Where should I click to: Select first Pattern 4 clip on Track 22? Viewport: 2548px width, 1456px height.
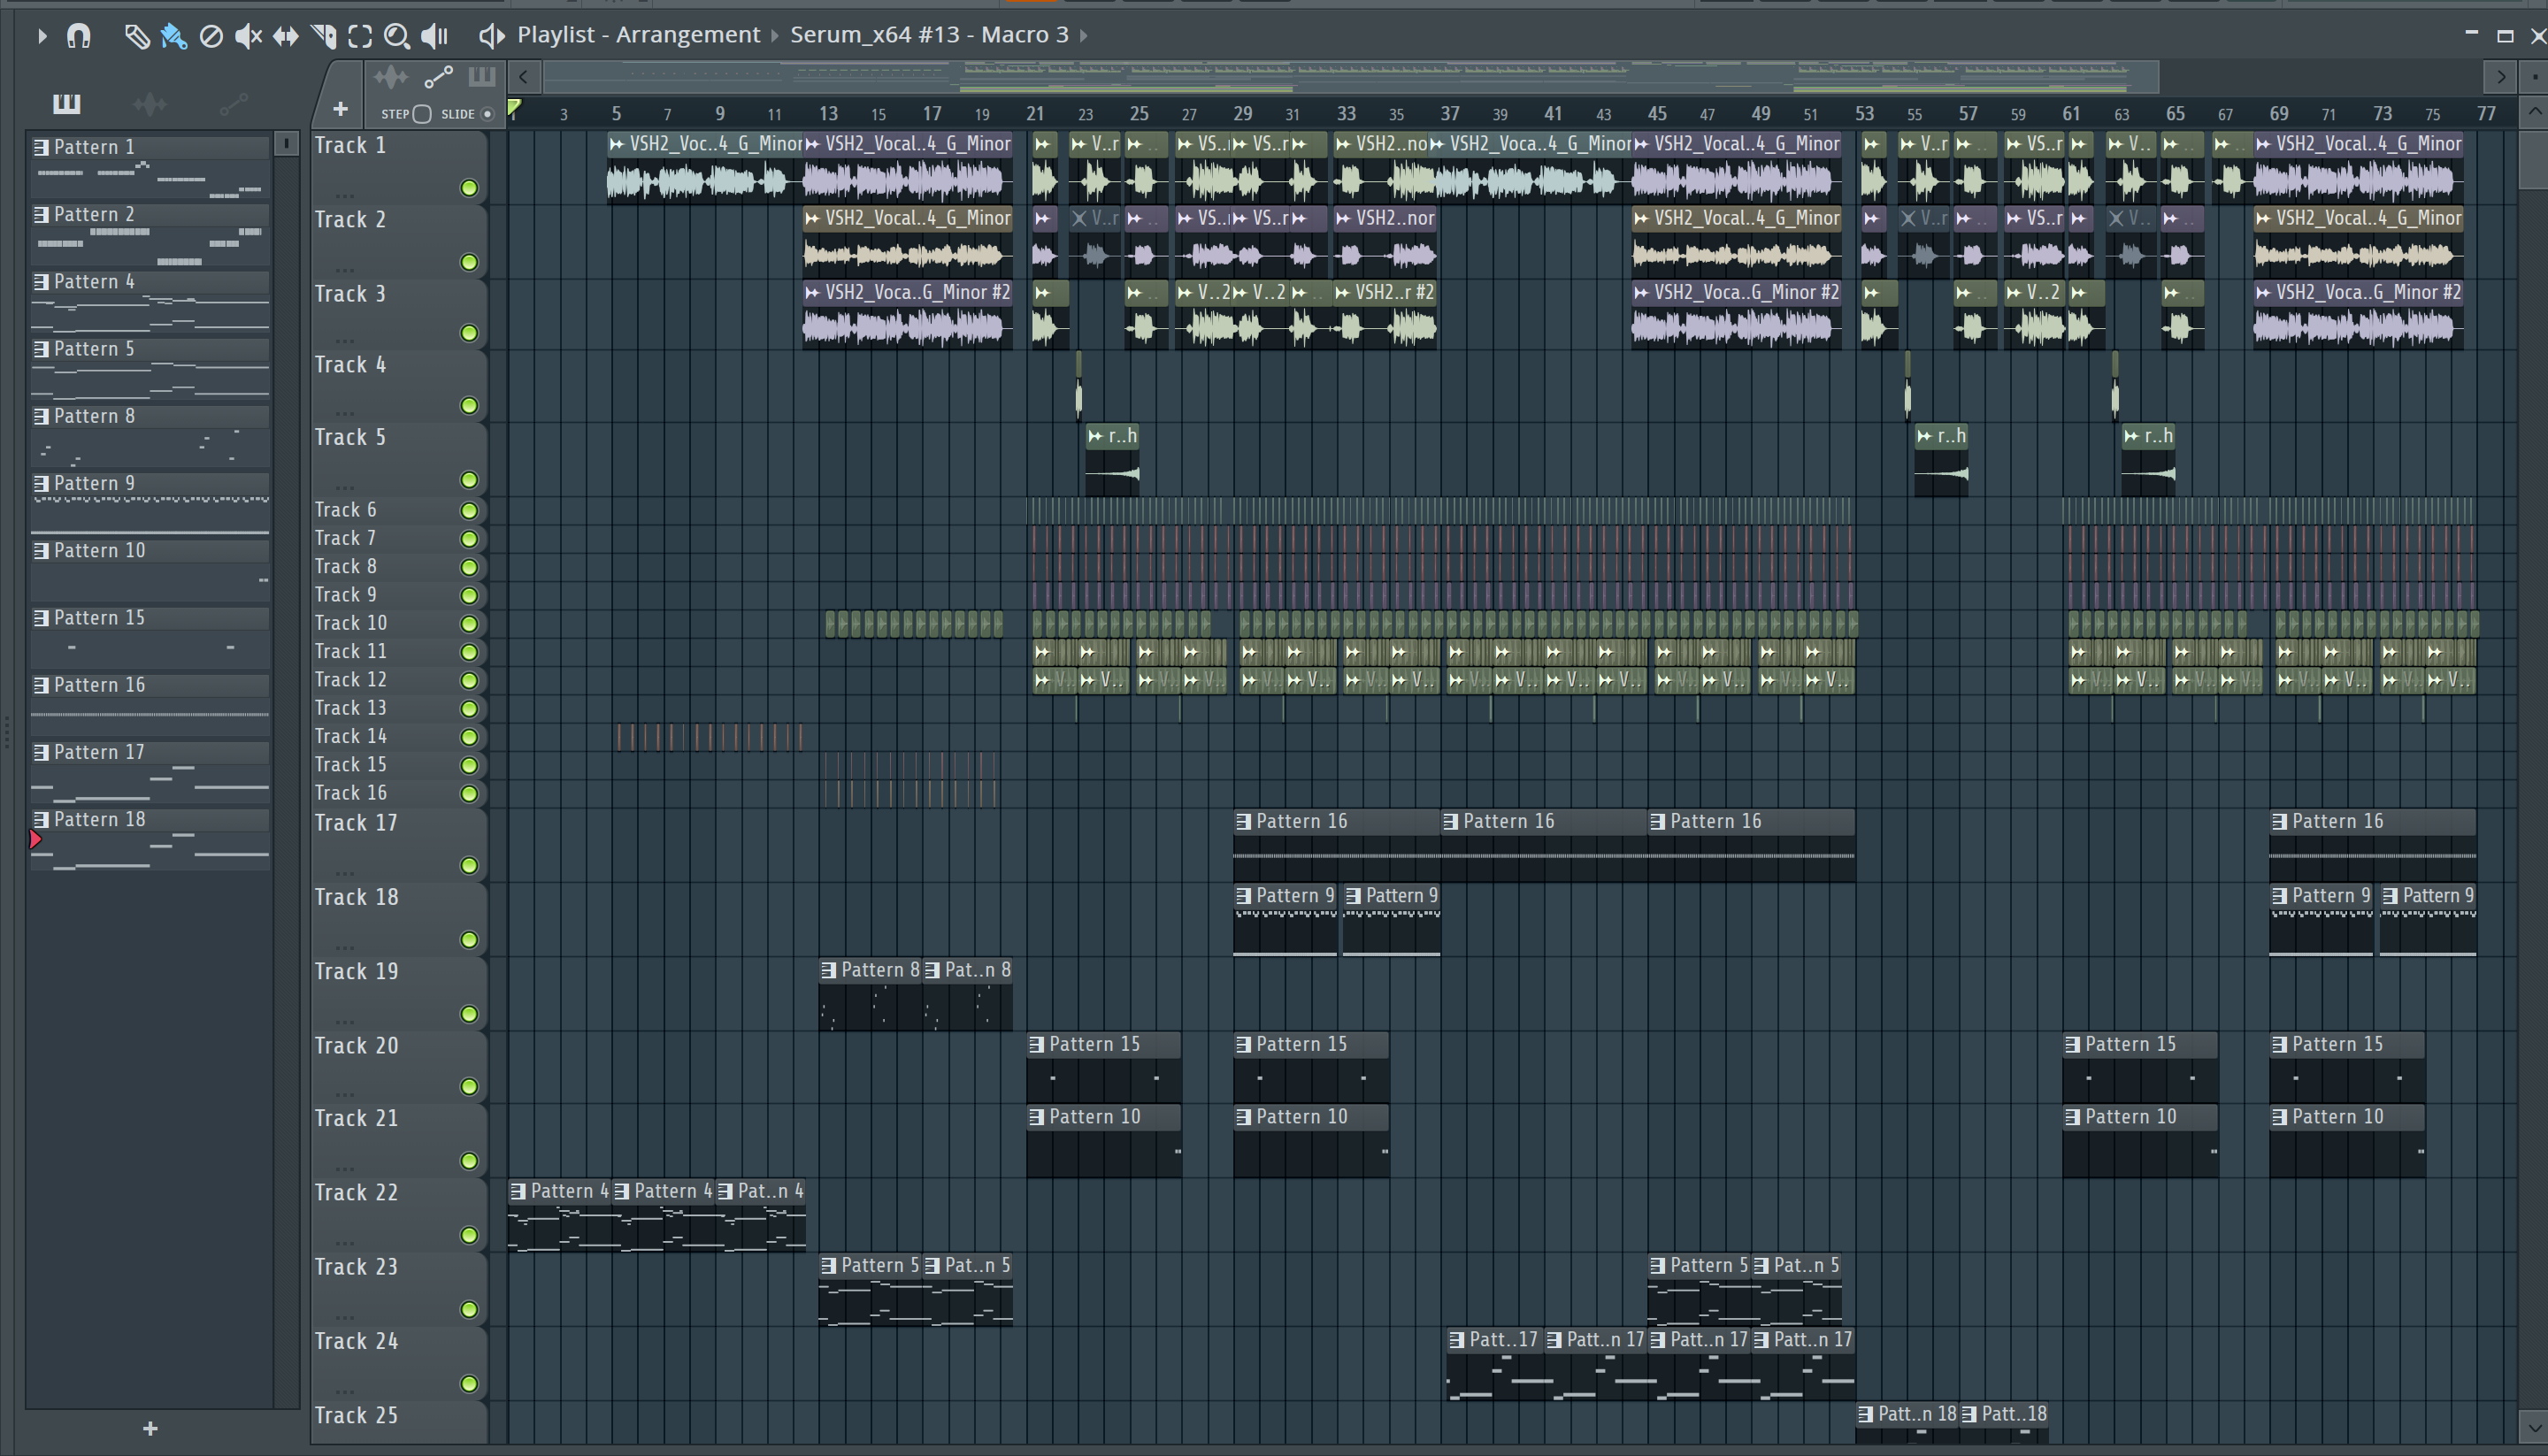pyautogui.click(x=559, y=1216)
